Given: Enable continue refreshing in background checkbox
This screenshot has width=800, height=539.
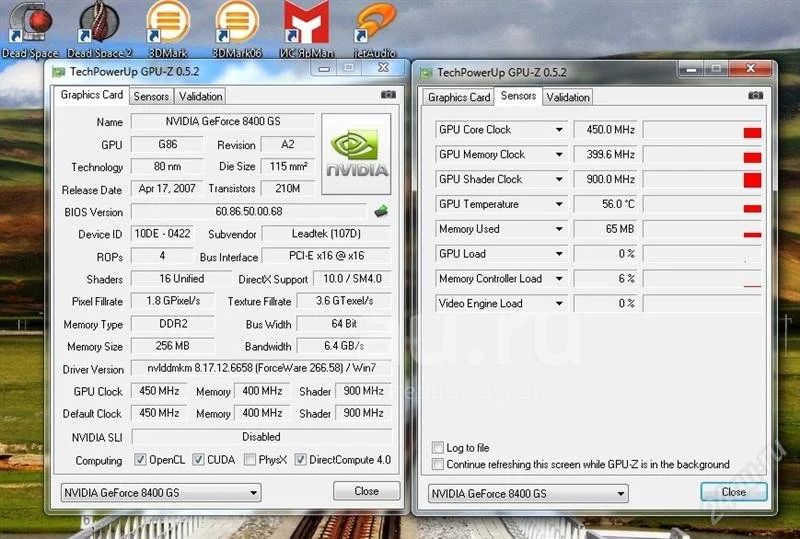Looking at the screenshot, I should 438,464.
